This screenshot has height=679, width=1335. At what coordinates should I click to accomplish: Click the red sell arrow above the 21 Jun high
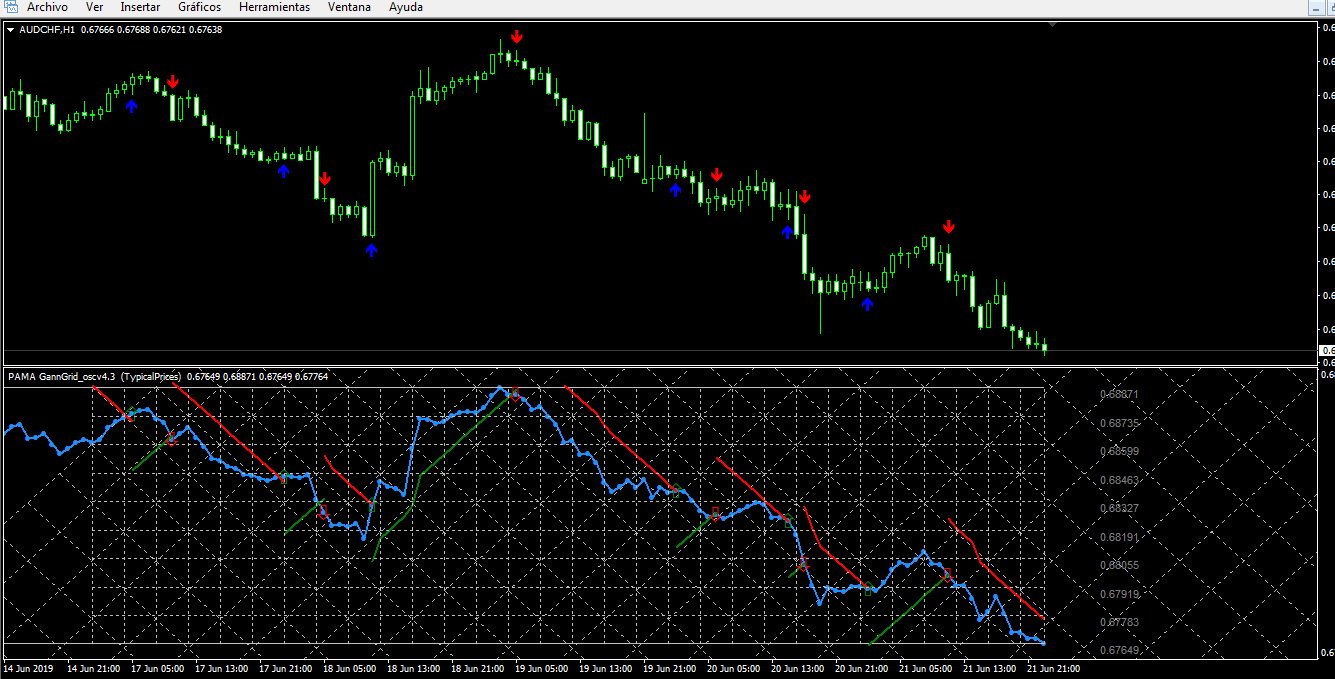click(x=949, y=226)
